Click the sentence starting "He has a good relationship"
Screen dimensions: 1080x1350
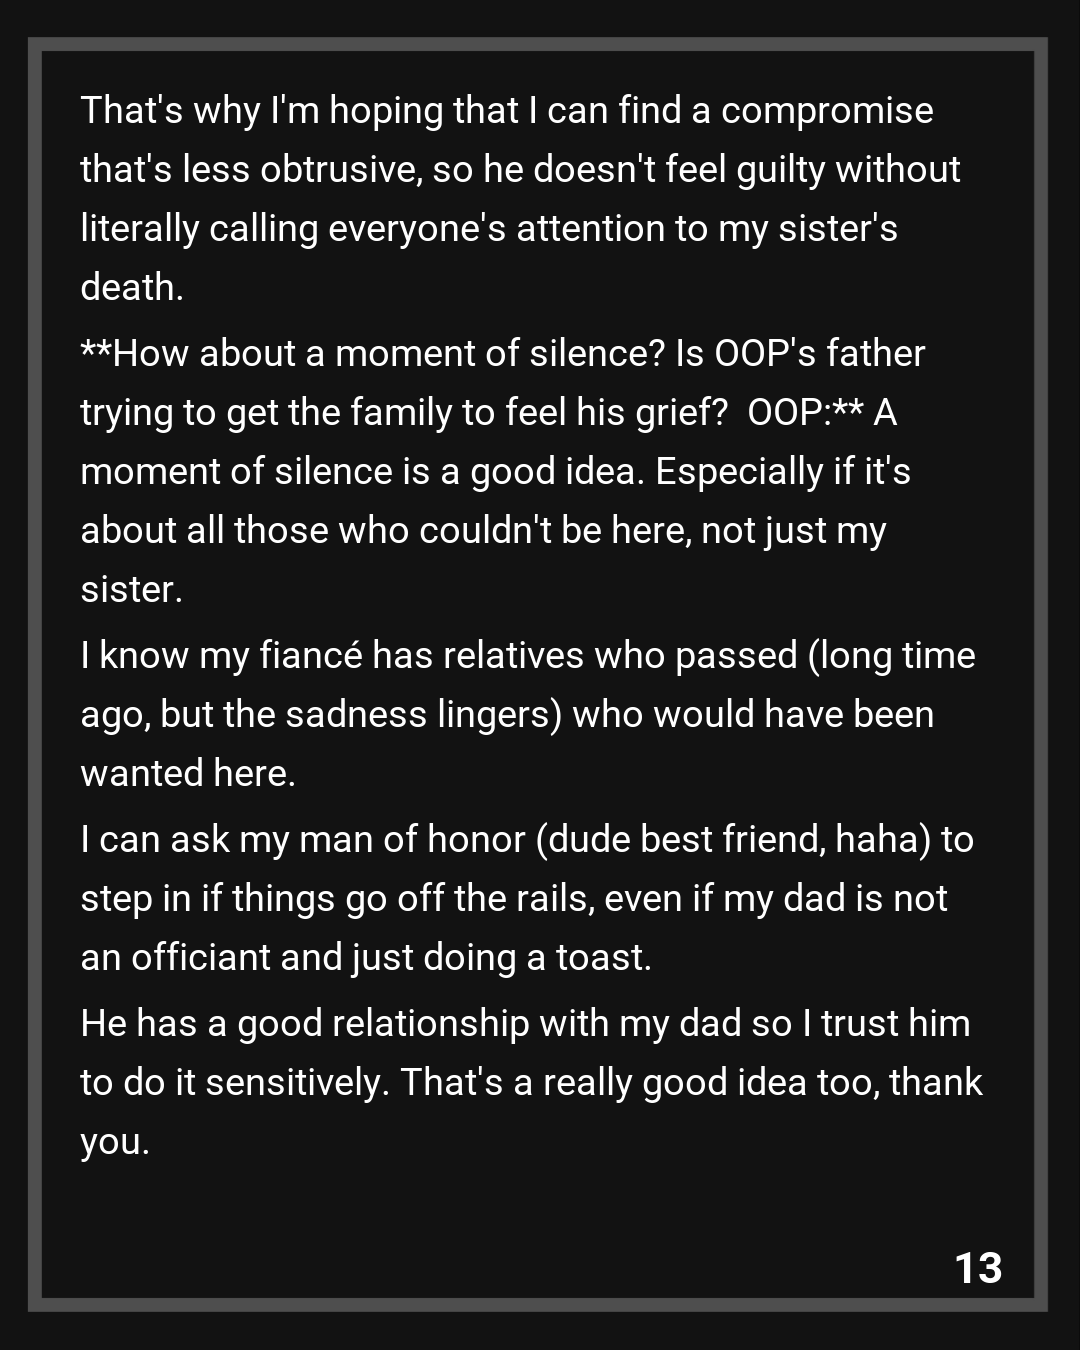(525, 1024)
